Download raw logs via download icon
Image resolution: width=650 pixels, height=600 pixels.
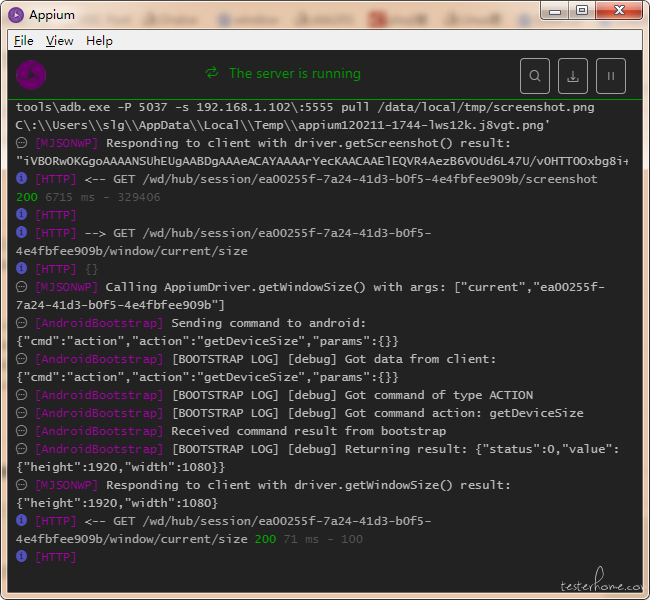coord(572,76)
